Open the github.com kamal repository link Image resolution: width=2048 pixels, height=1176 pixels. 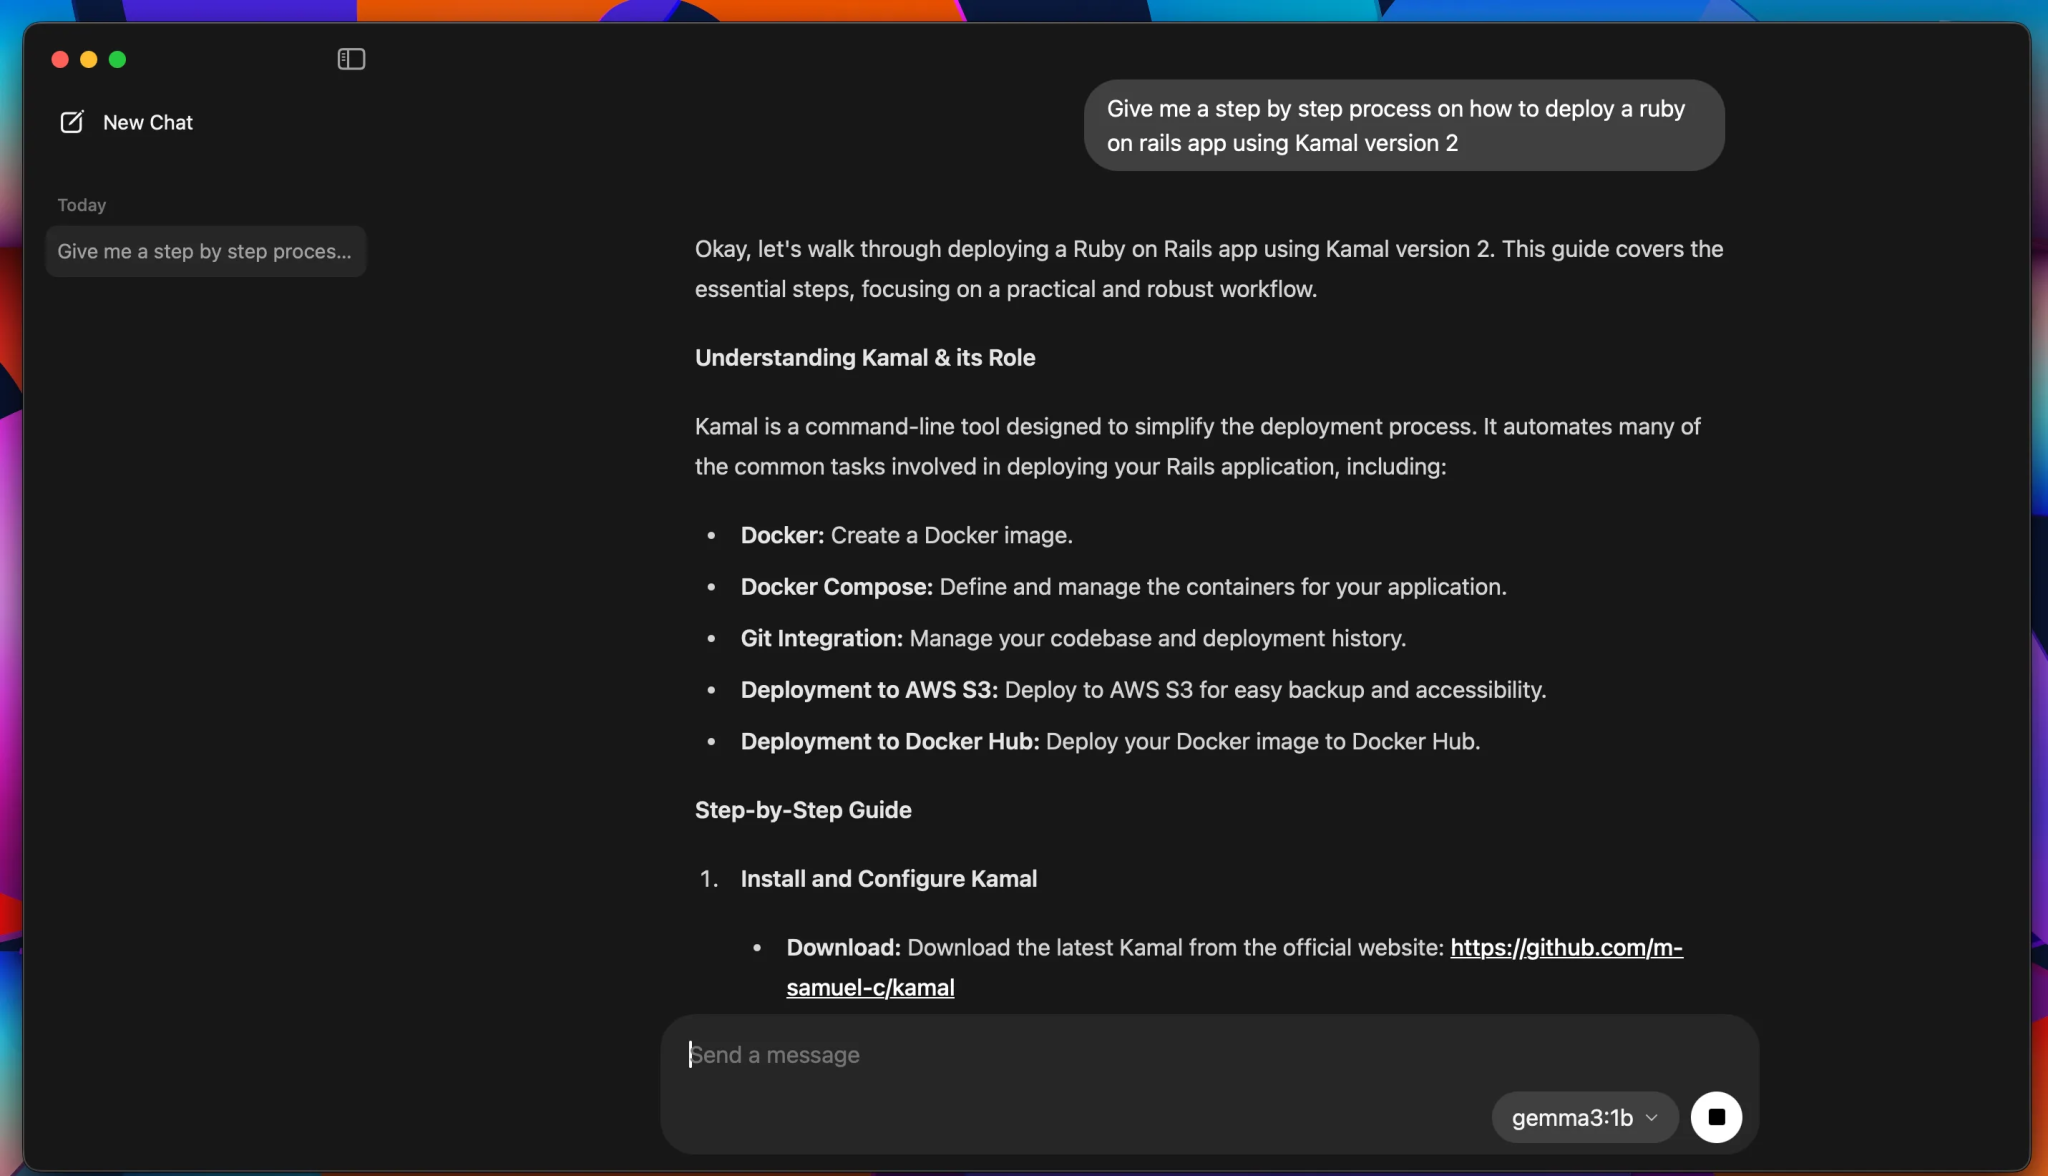click(x=1566, y=948)
